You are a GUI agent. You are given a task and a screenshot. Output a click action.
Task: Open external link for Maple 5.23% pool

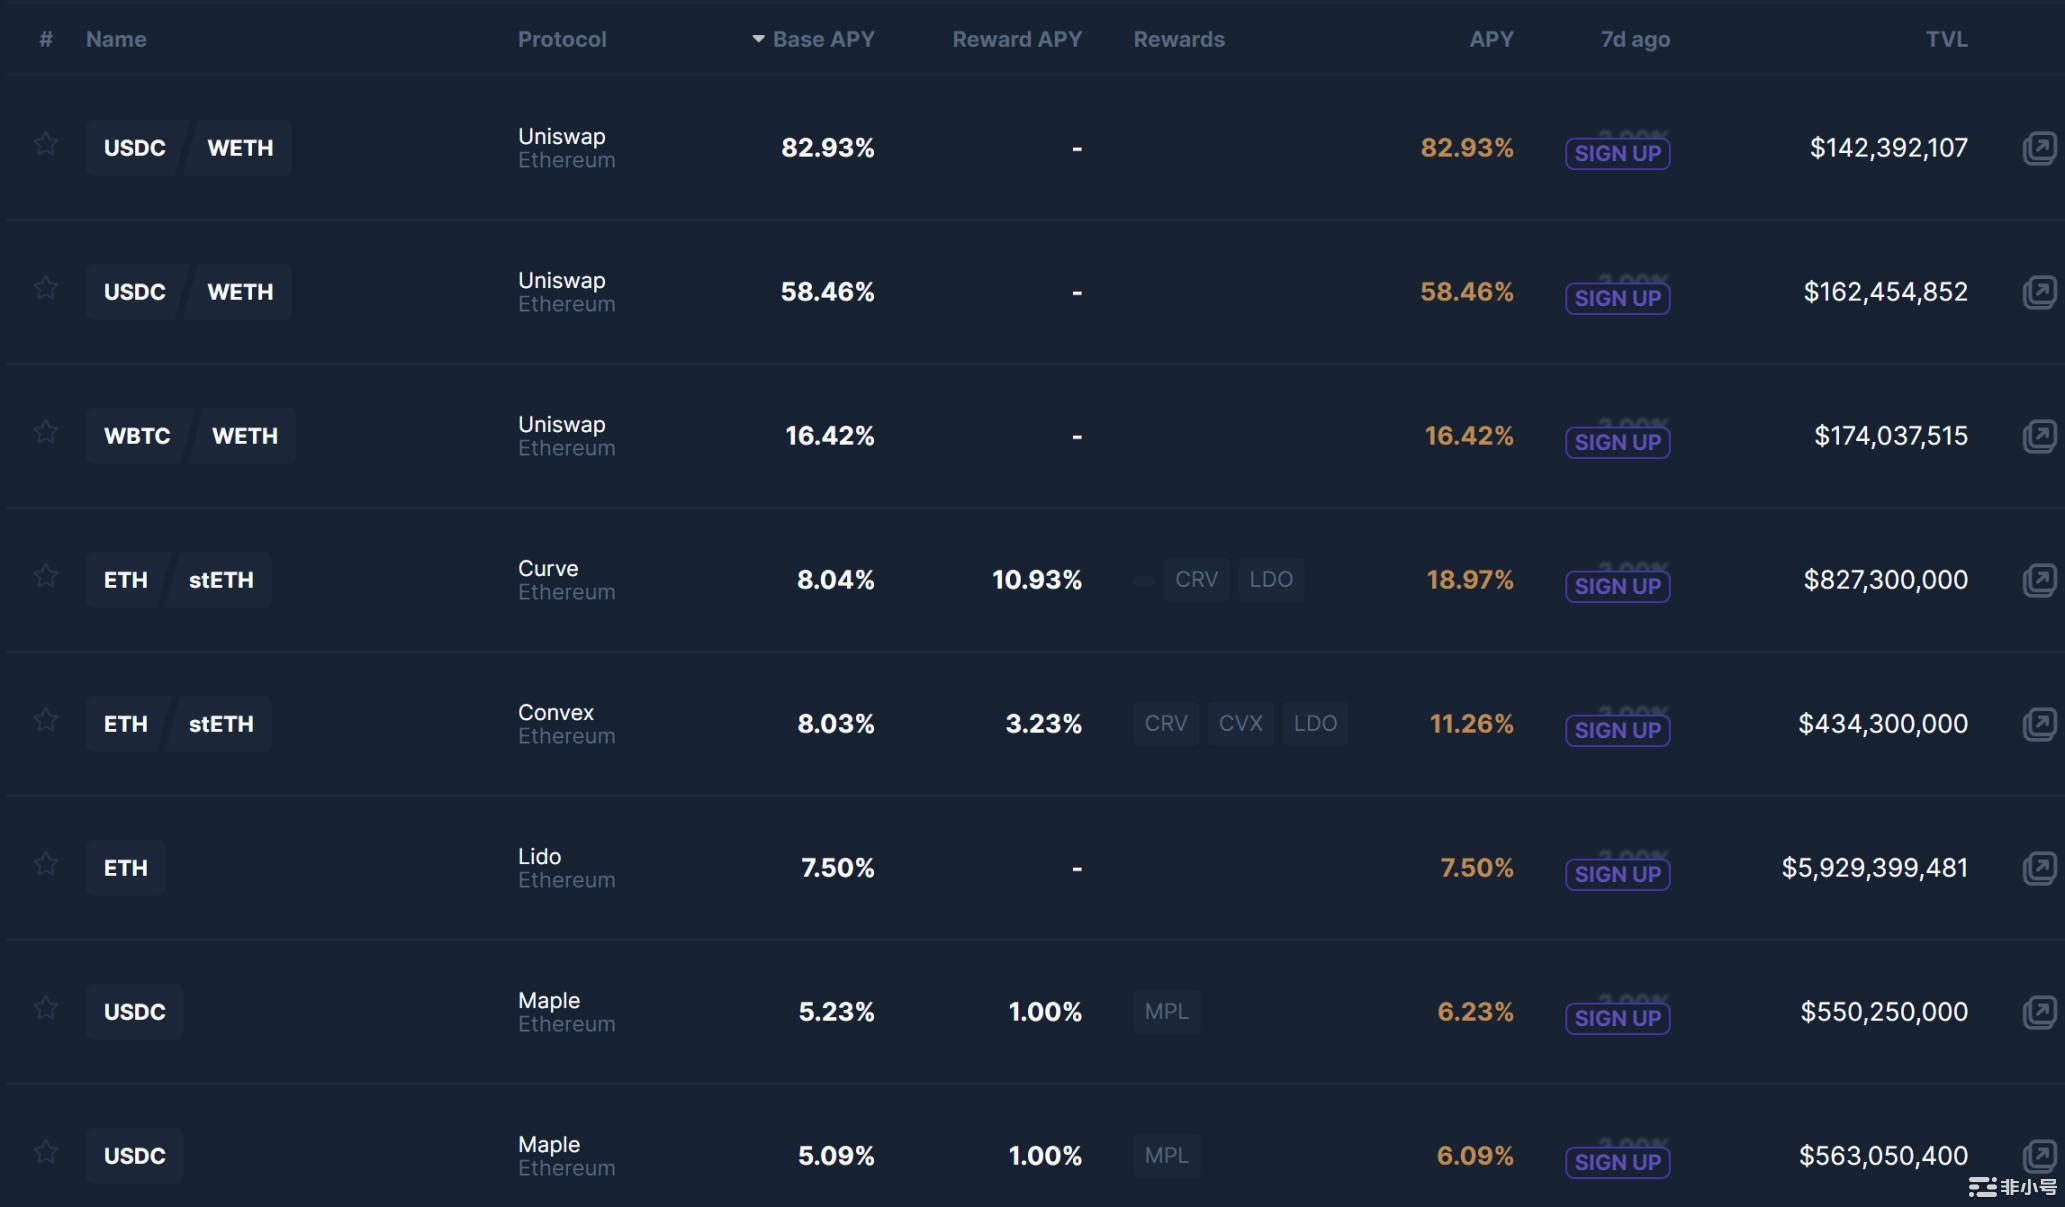tap(2038, 1012)
